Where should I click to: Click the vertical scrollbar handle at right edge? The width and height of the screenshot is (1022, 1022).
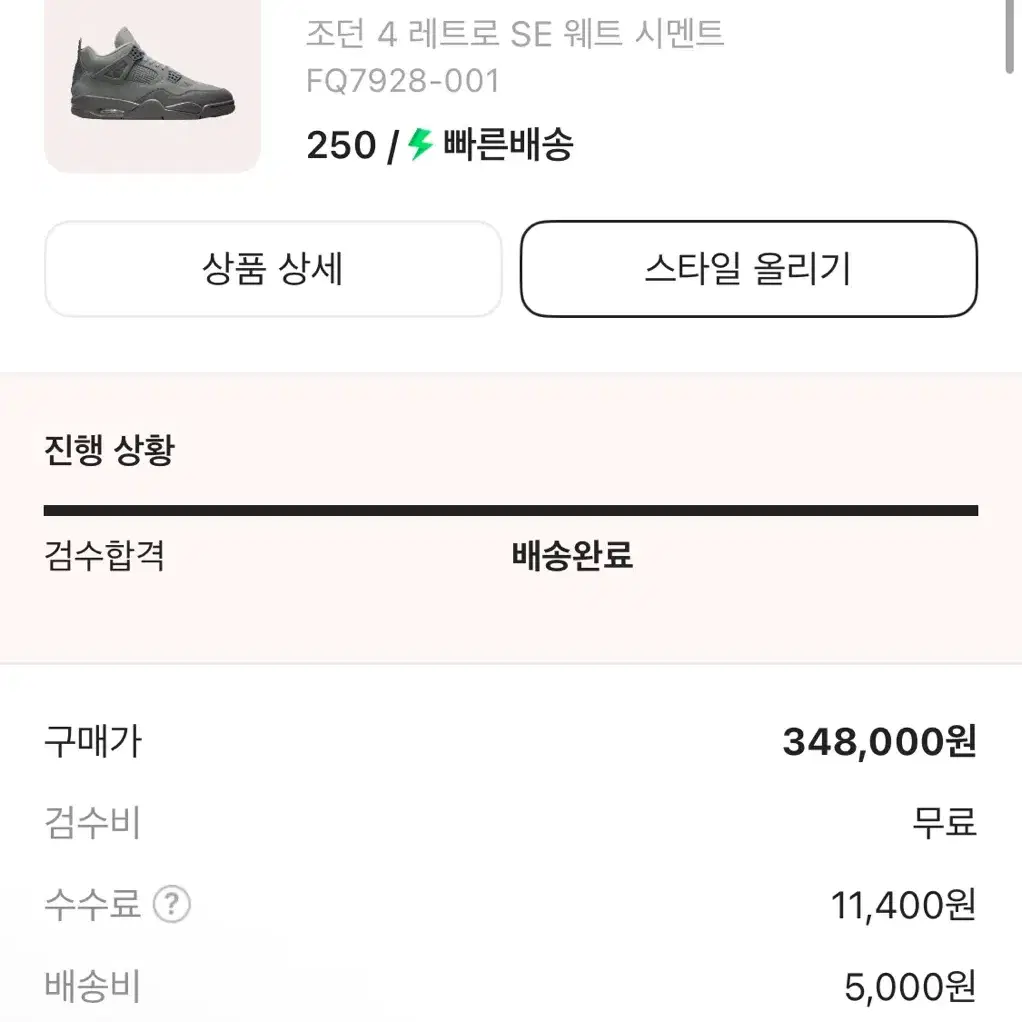(x=1010, y=36)
